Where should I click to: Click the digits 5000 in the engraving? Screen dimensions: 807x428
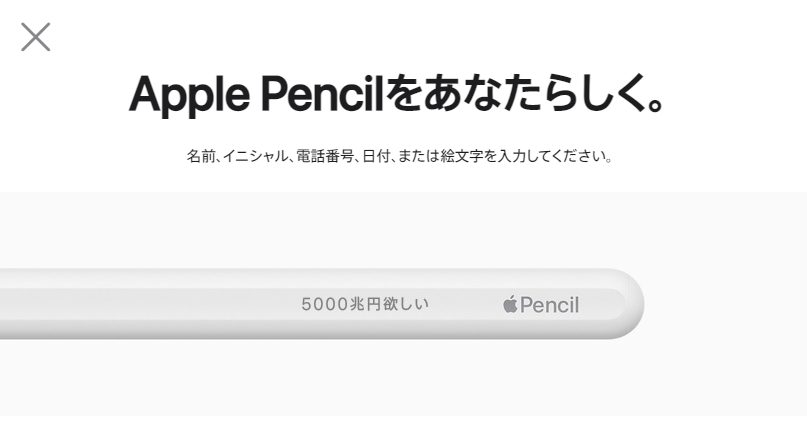pos(324,303)
